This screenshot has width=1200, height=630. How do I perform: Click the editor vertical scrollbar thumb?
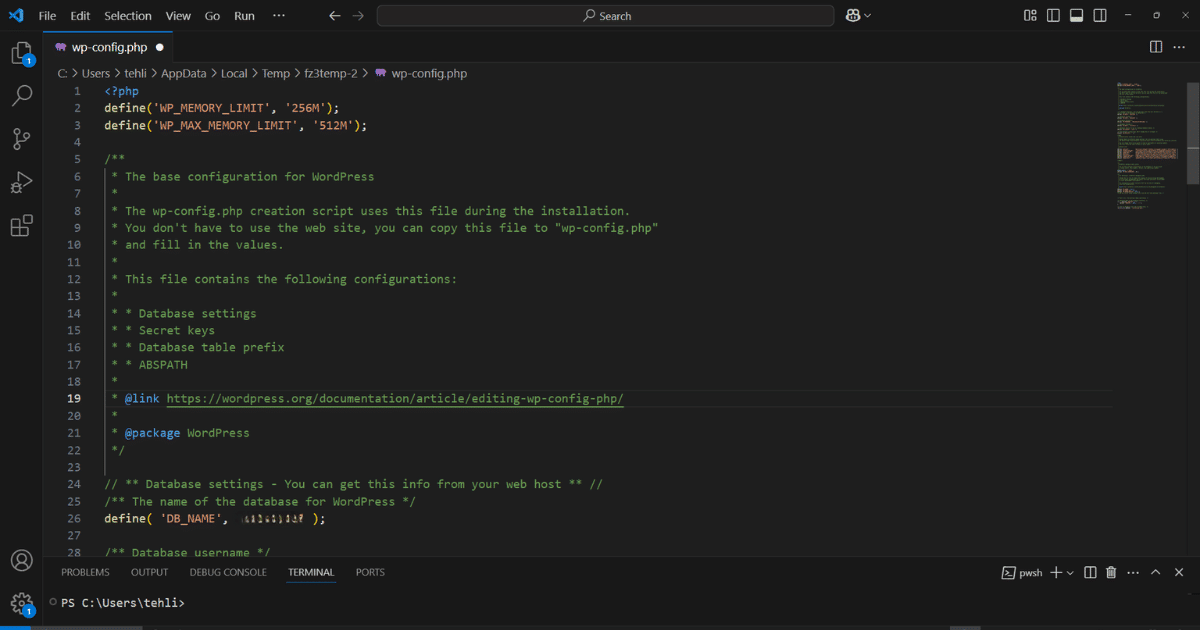pyautogui.click(x=1193, y=131)
